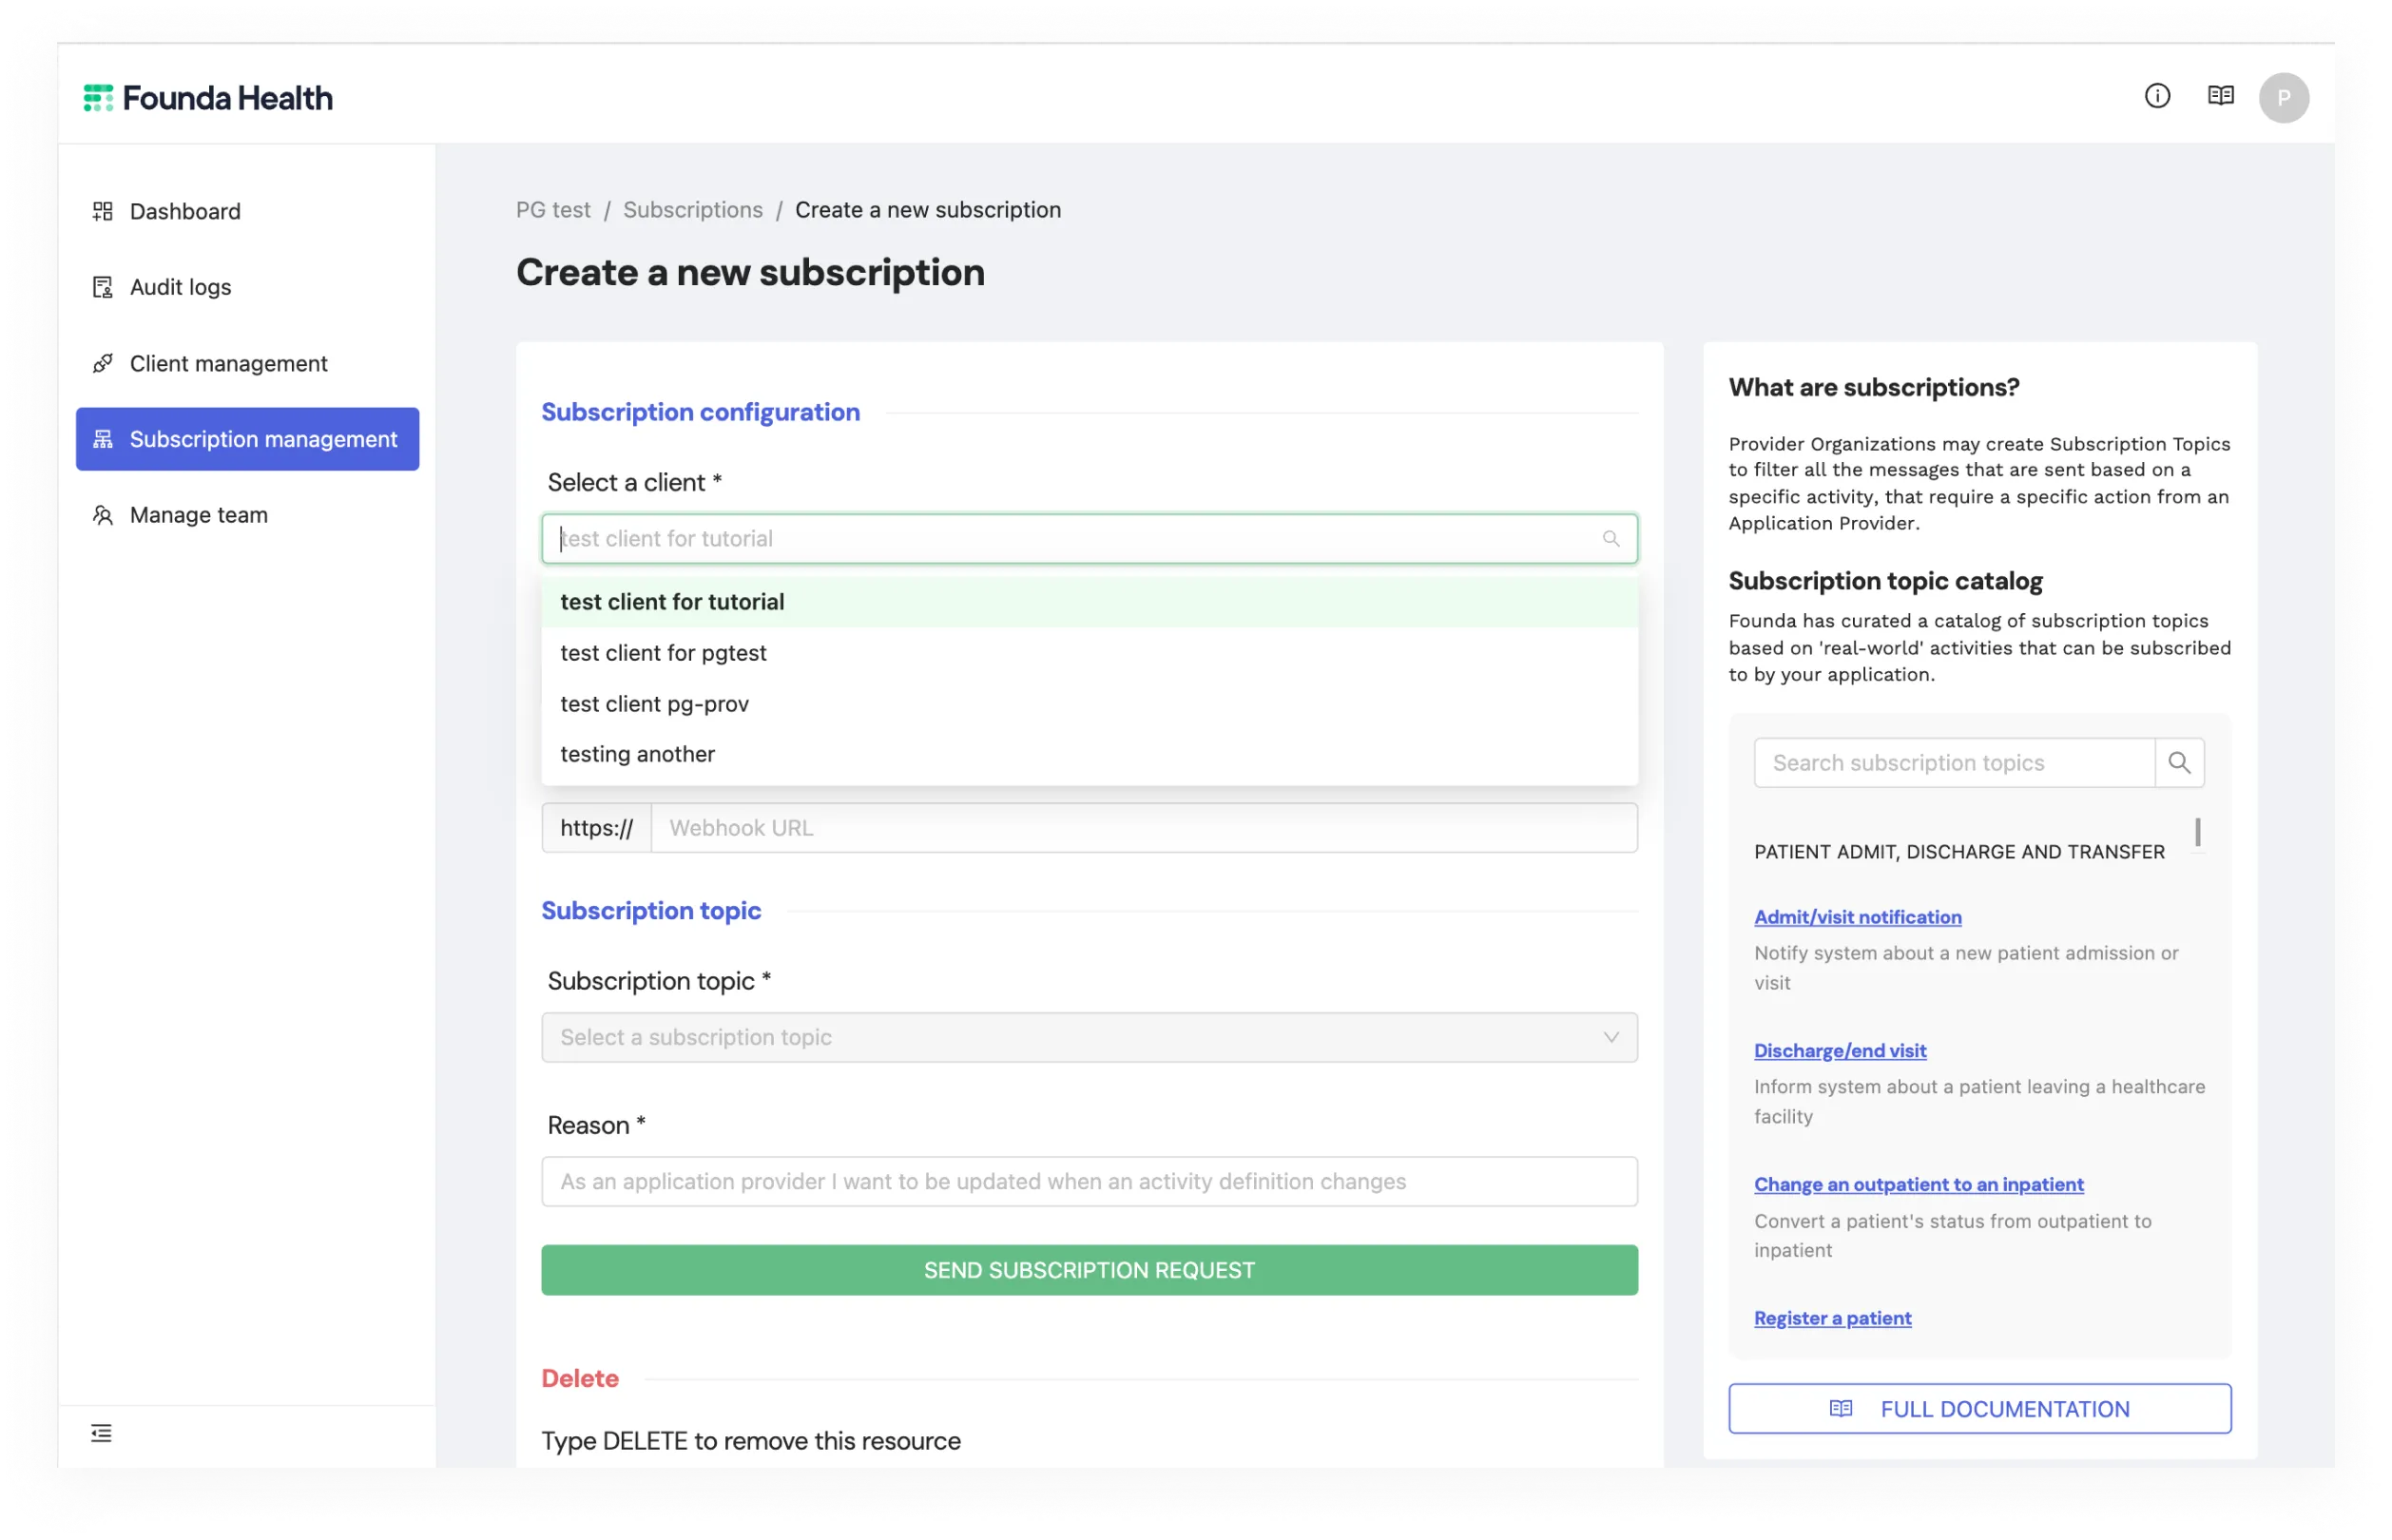Choose 'test client for pgtest' option
Viewport: 2392px width, 1540px height.
pos(1089,653)
